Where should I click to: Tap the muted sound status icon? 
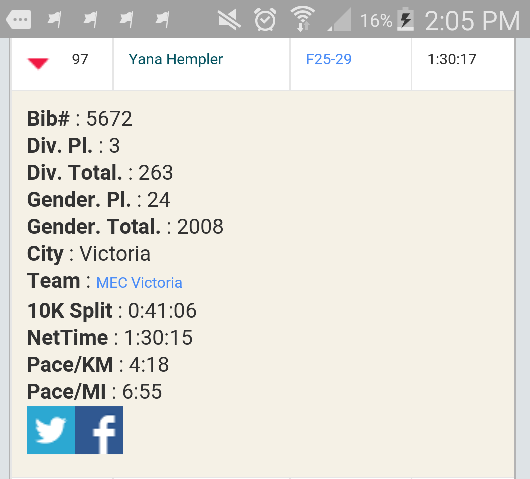[229, 20]
